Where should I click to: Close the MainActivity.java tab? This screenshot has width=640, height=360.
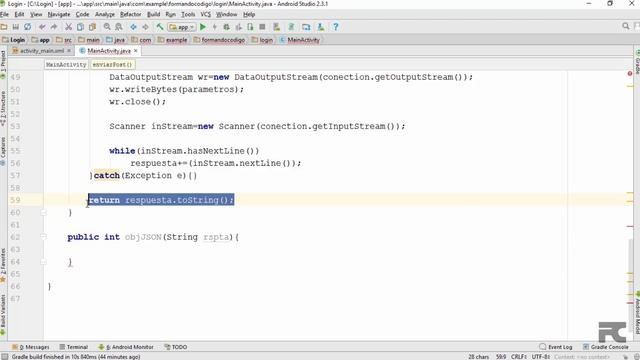[x=136, y=51]
